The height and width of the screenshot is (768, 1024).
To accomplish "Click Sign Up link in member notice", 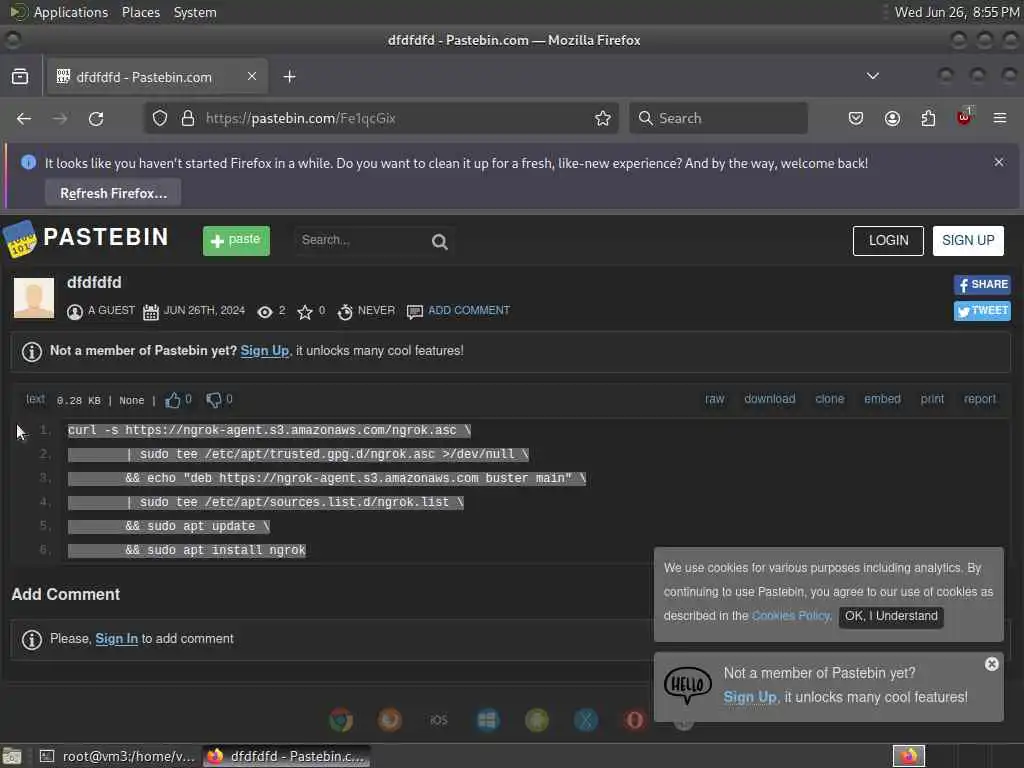I will (x=264, y=351).
